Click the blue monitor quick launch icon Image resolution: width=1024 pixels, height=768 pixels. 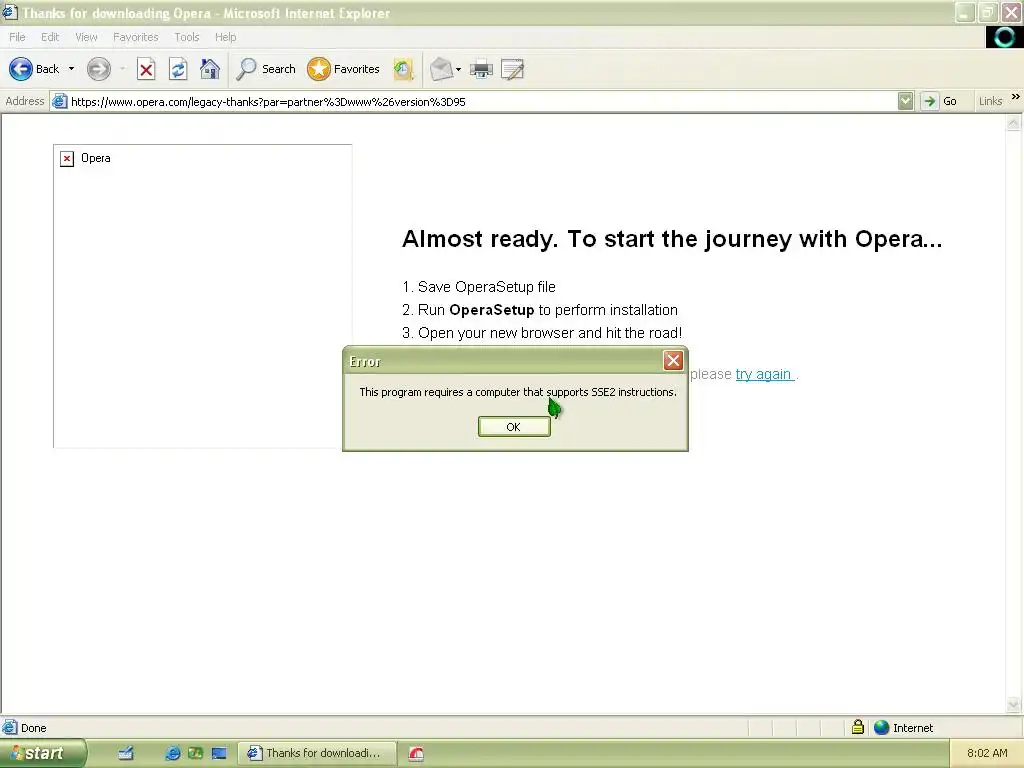(x=219, y=753)
